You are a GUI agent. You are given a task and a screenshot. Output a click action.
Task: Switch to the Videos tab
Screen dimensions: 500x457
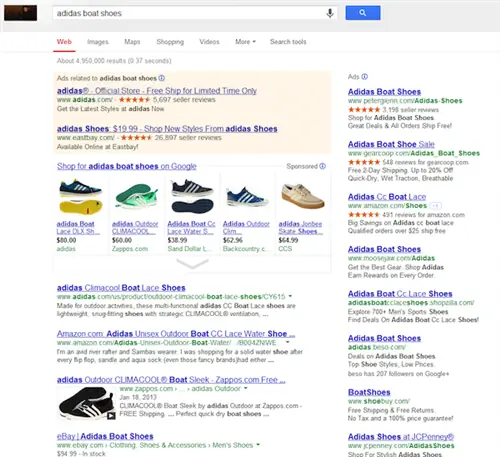coord(209,42)
